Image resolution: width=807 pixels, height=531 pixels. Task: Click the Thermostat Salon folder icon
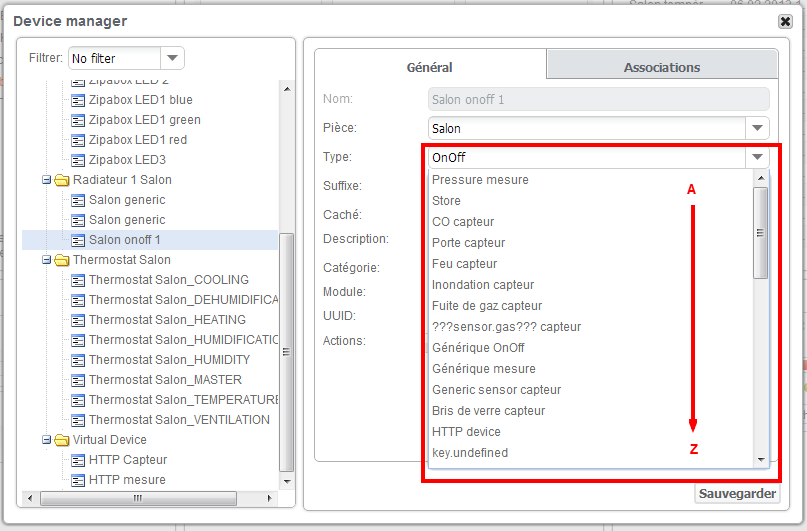coord(62,260)
